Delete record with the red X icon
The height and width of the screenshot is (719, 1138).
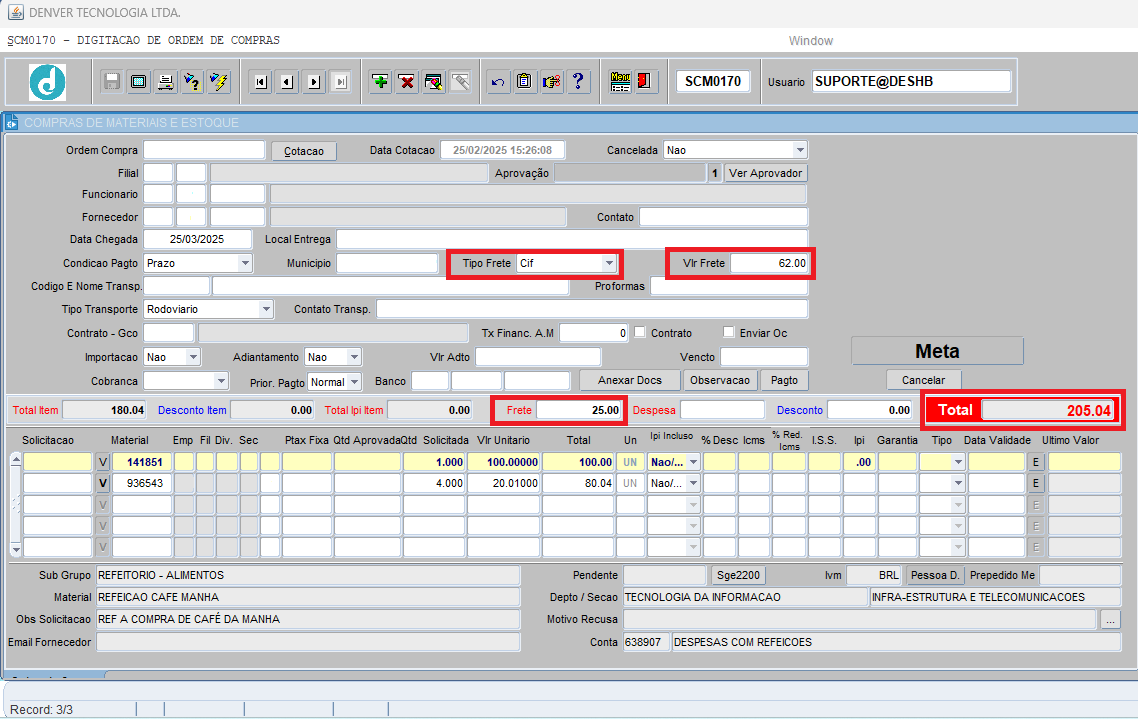click(407, 81)
